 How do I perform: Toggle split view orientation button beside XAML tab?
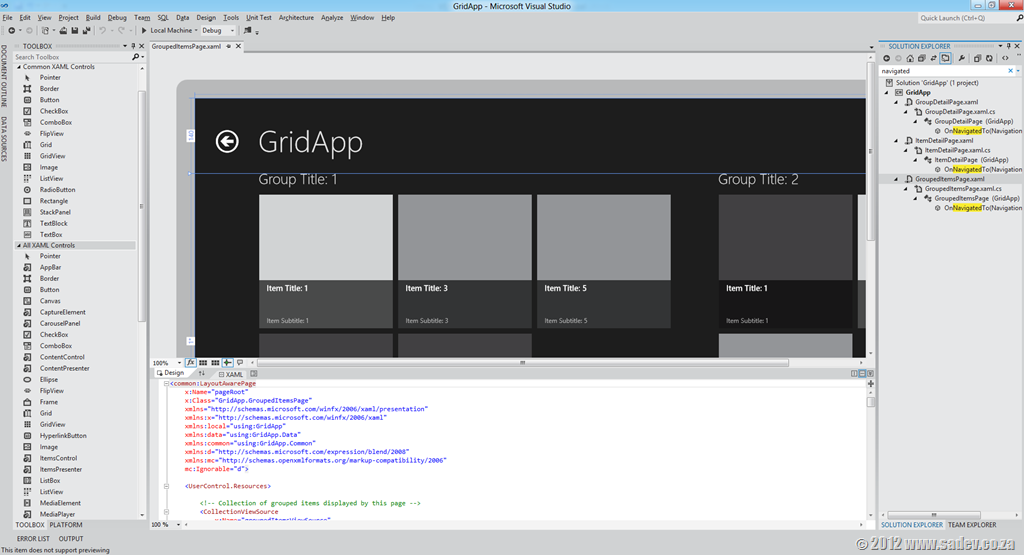coord(253,373)
